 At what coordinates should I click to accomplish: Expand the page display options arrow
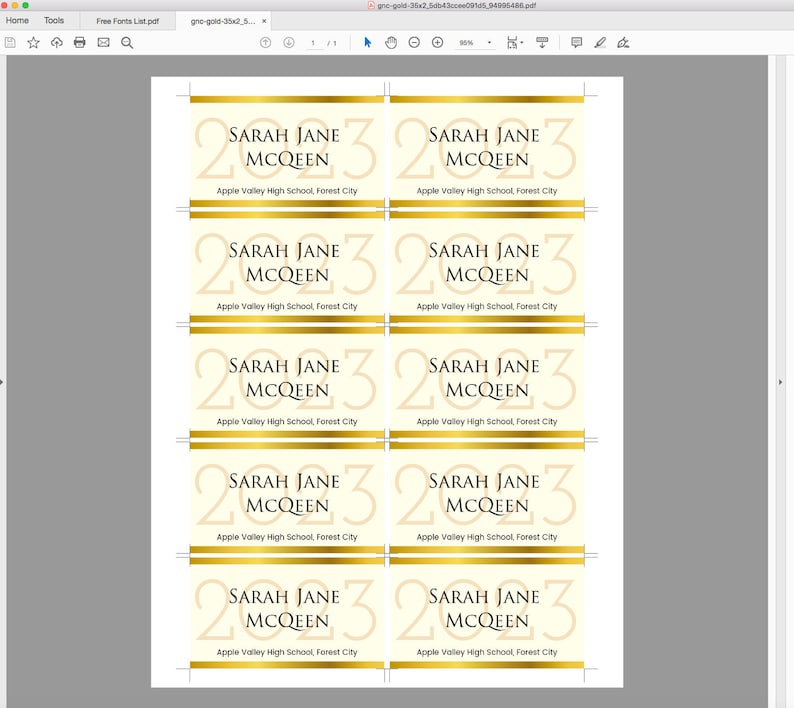pyautogui.click(x=522, y=43)
